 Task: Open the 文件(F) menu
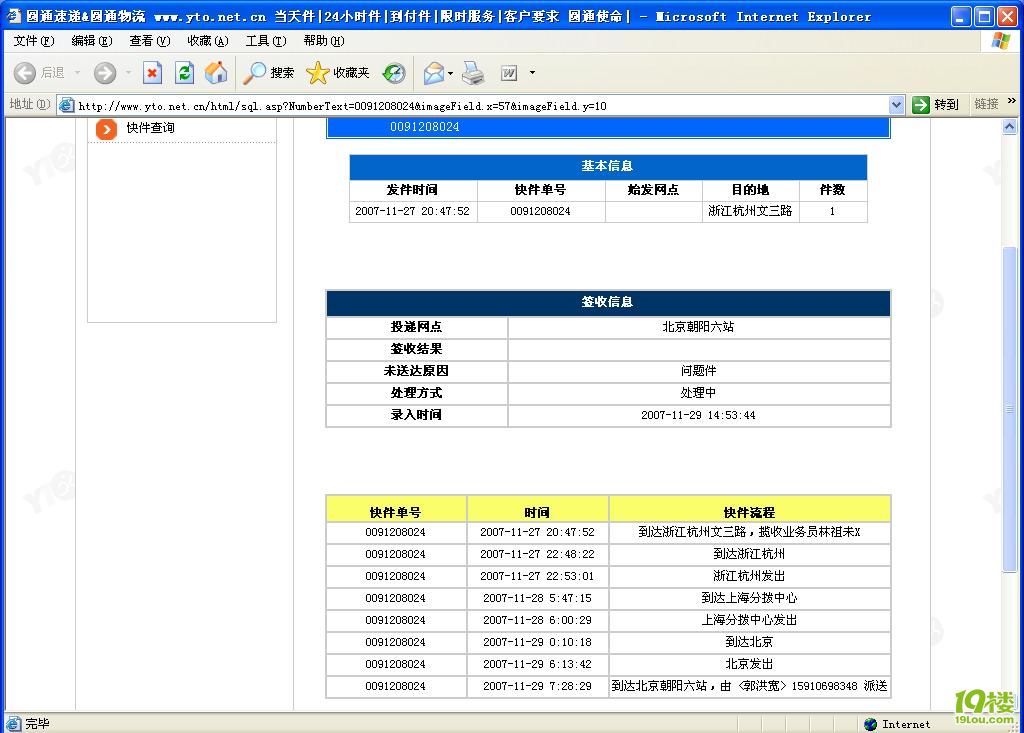34,41
